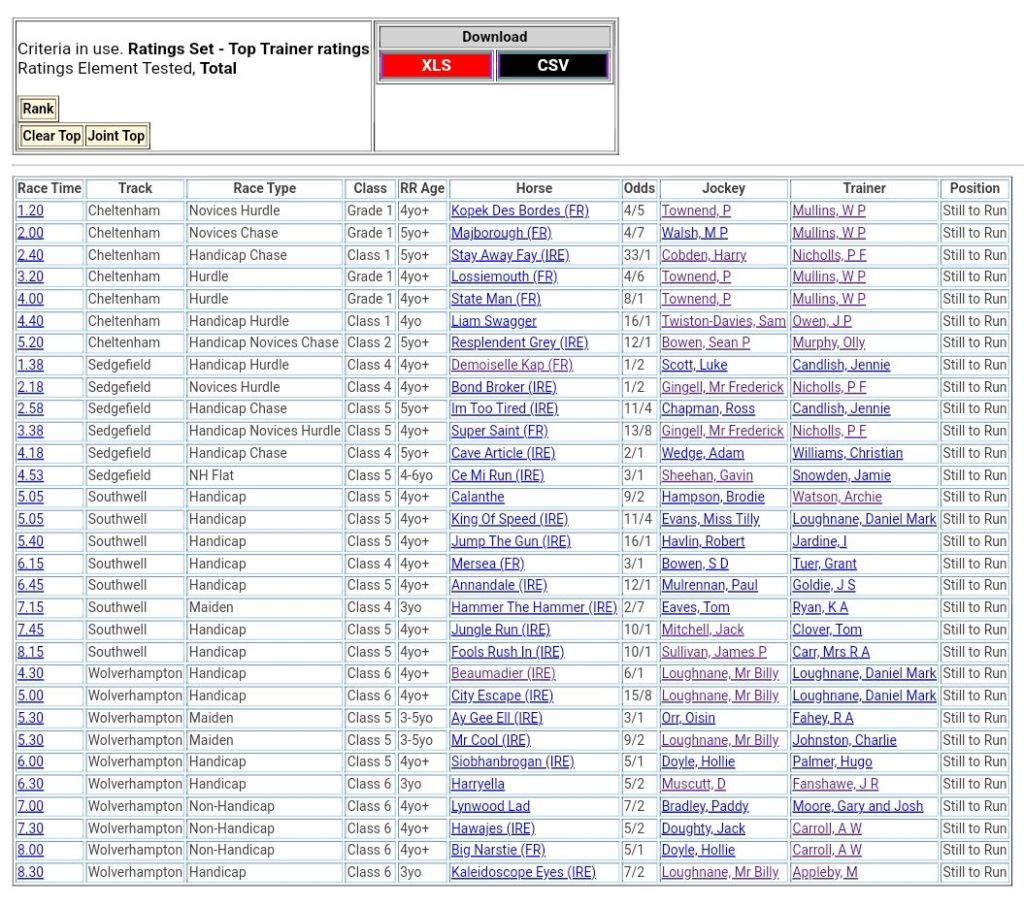Click the 8.30 Wolverhampton race time link
The width and height of the screenshot is (1024, 906).
pos(30,873)
